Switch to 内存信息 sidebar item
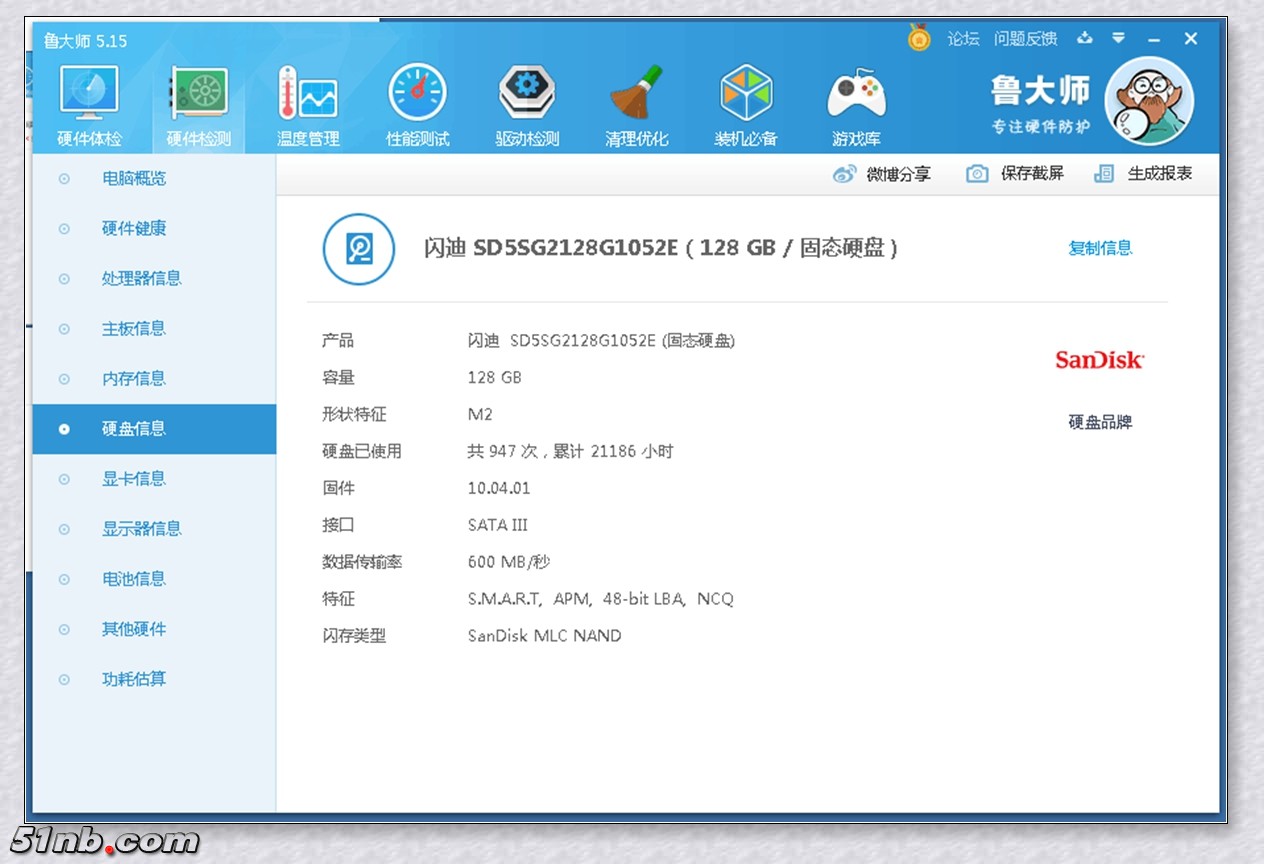Screen dimensions: 1264x864 click(x=134, y=378)
